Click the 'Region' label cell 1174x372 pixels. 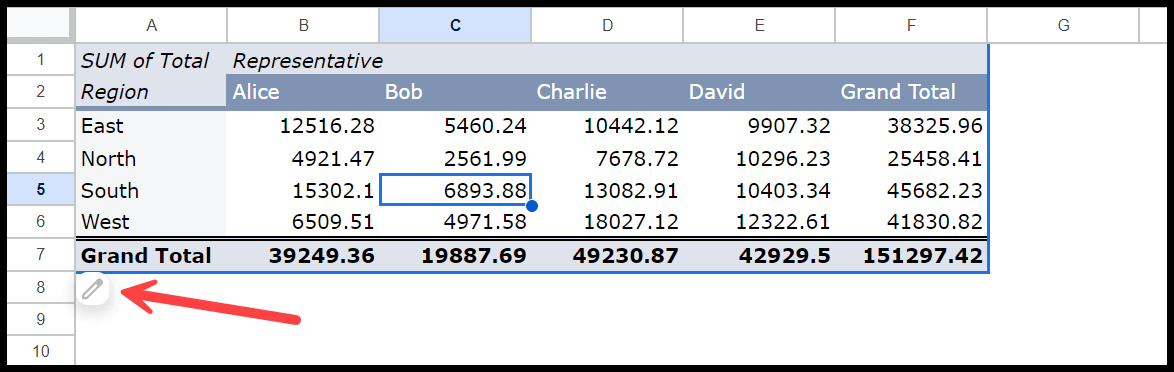click(151, 92)
